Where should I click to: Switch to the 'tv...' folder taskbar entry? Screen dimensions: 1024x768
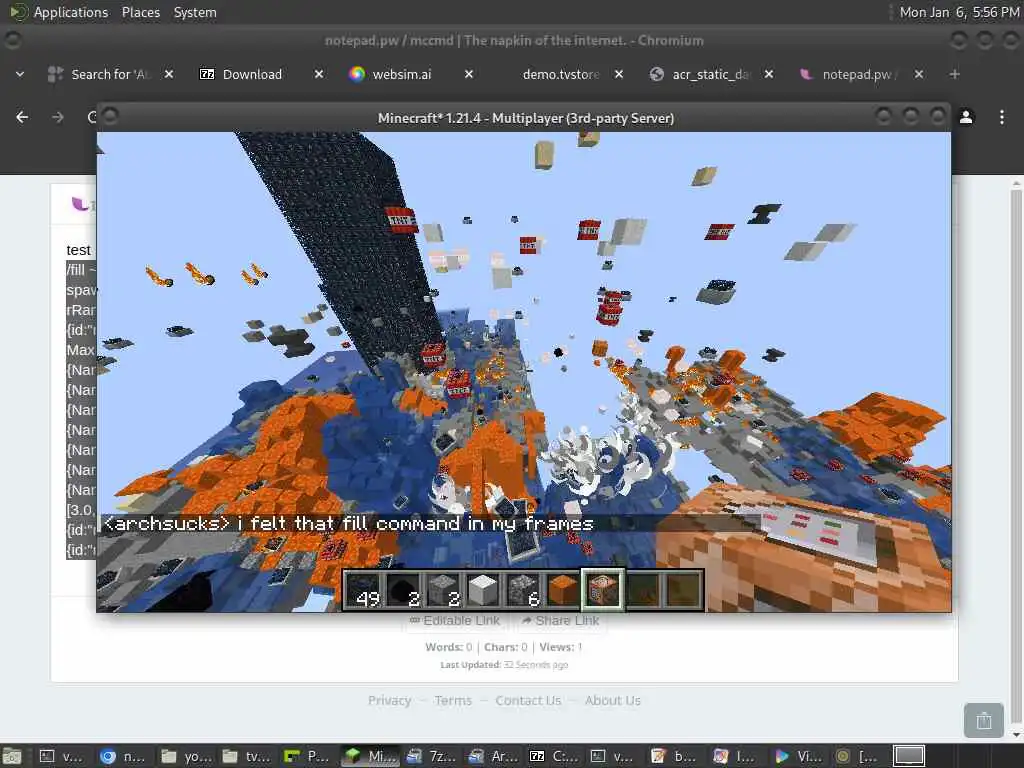(x=247, y=756)
